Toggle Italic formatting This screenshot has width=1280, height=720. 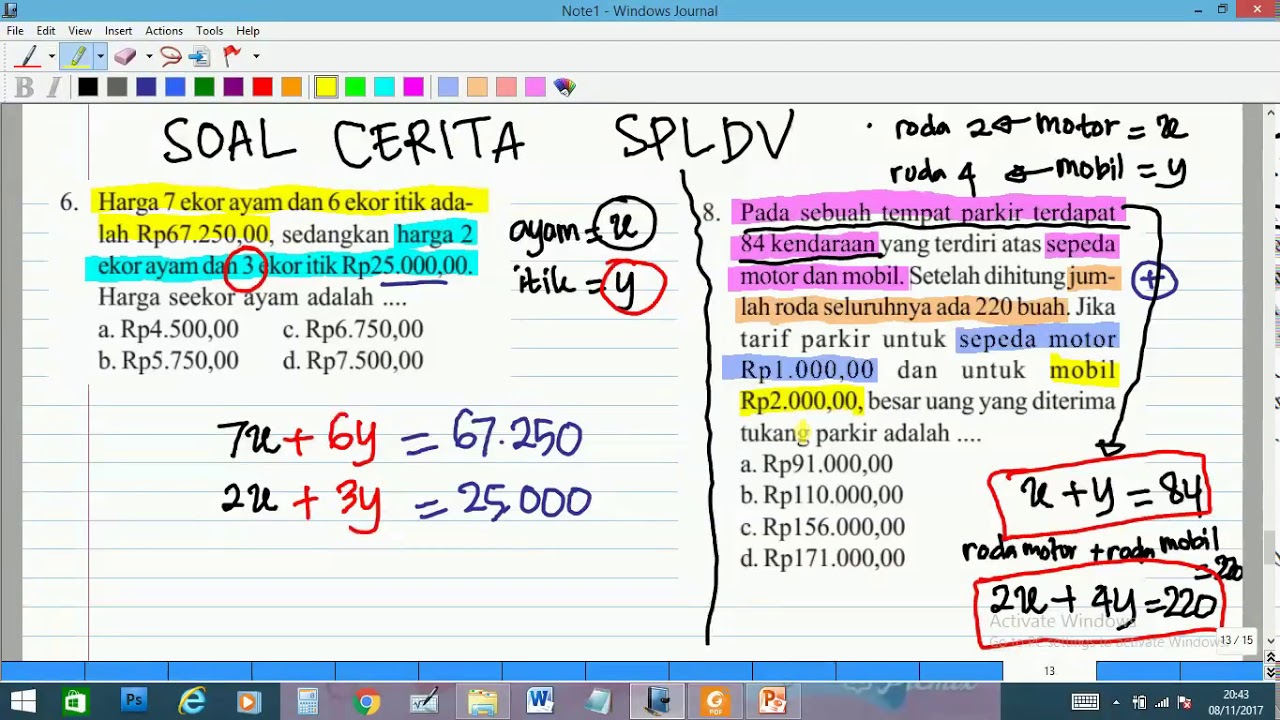click(53, 88)
